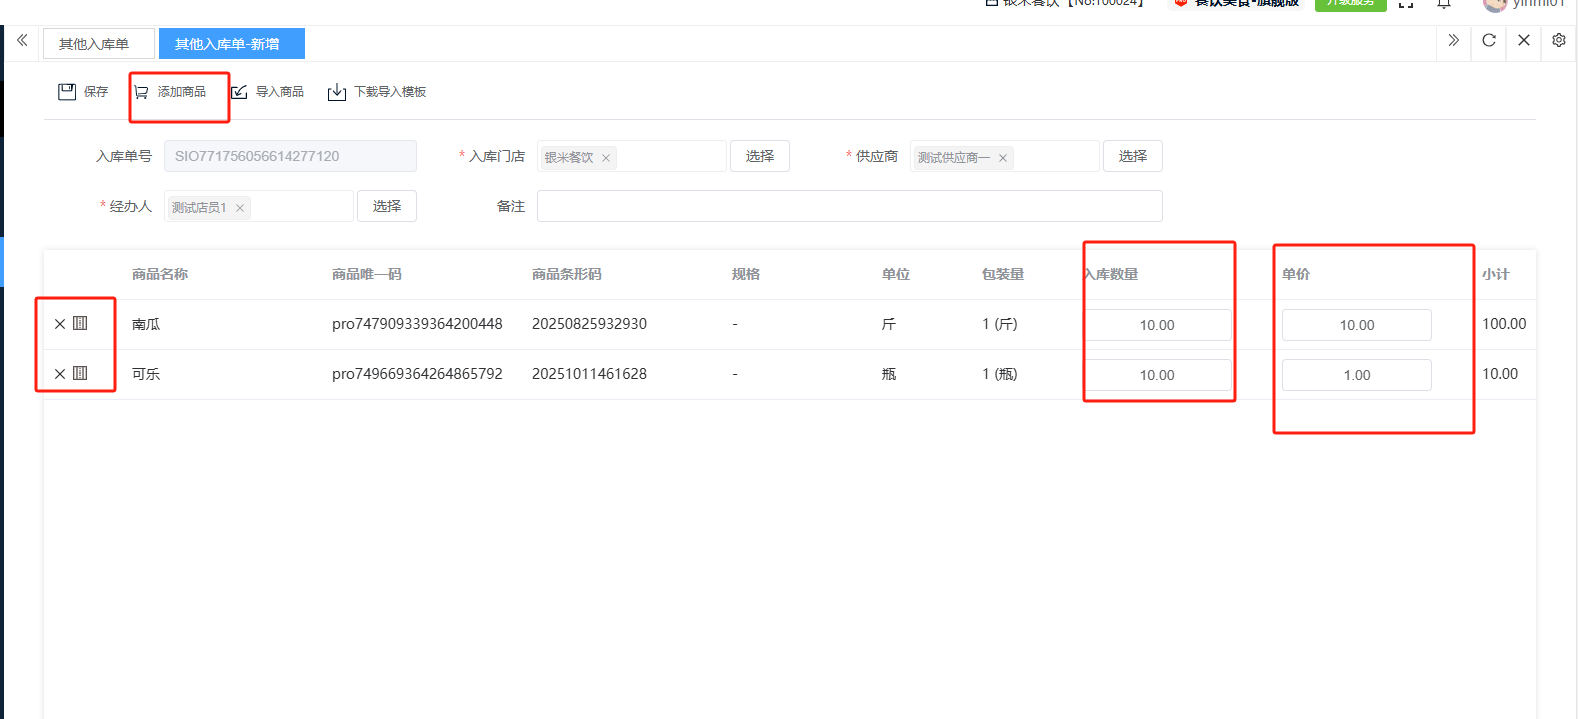
Task: Click the barcode icon on 可乐 row
Action: pyautogui.click(x=81, y=373)
